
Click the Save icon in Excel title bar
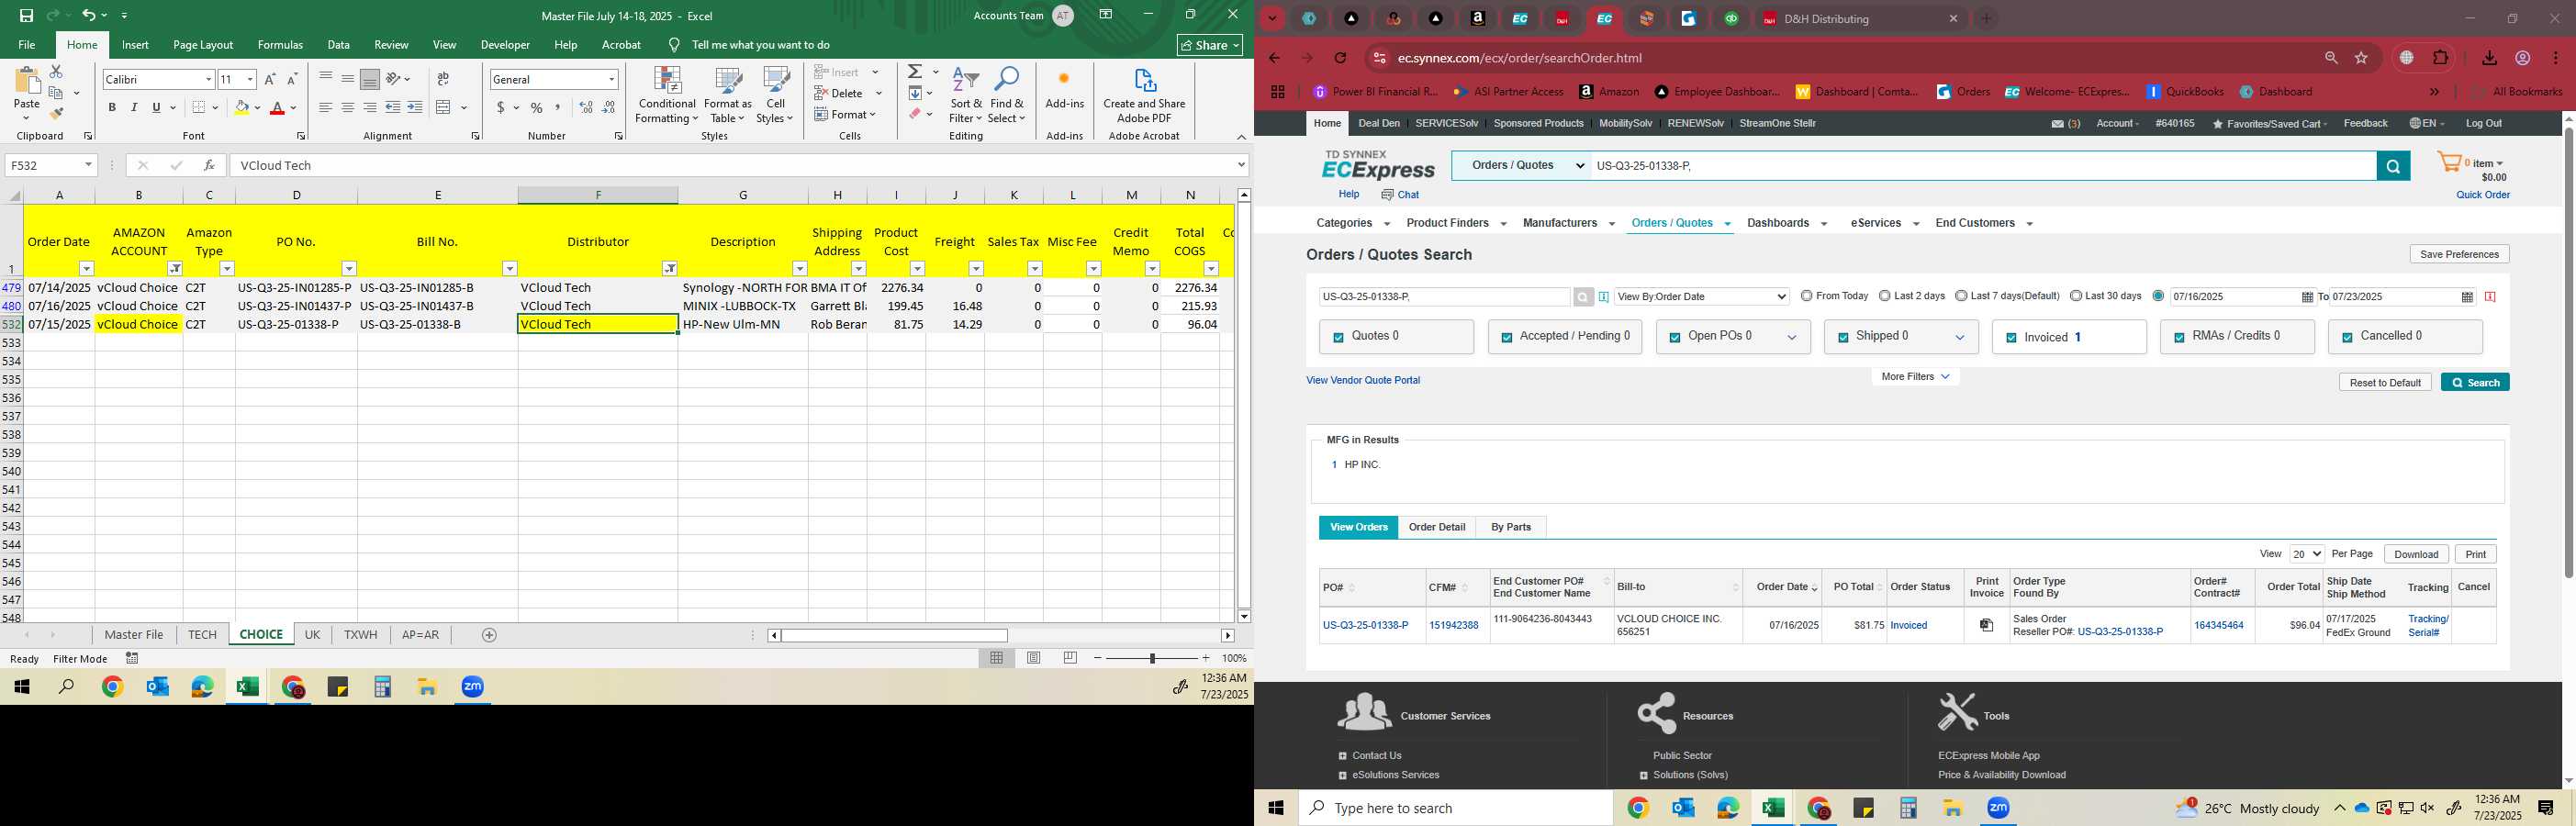pos(26,15)
